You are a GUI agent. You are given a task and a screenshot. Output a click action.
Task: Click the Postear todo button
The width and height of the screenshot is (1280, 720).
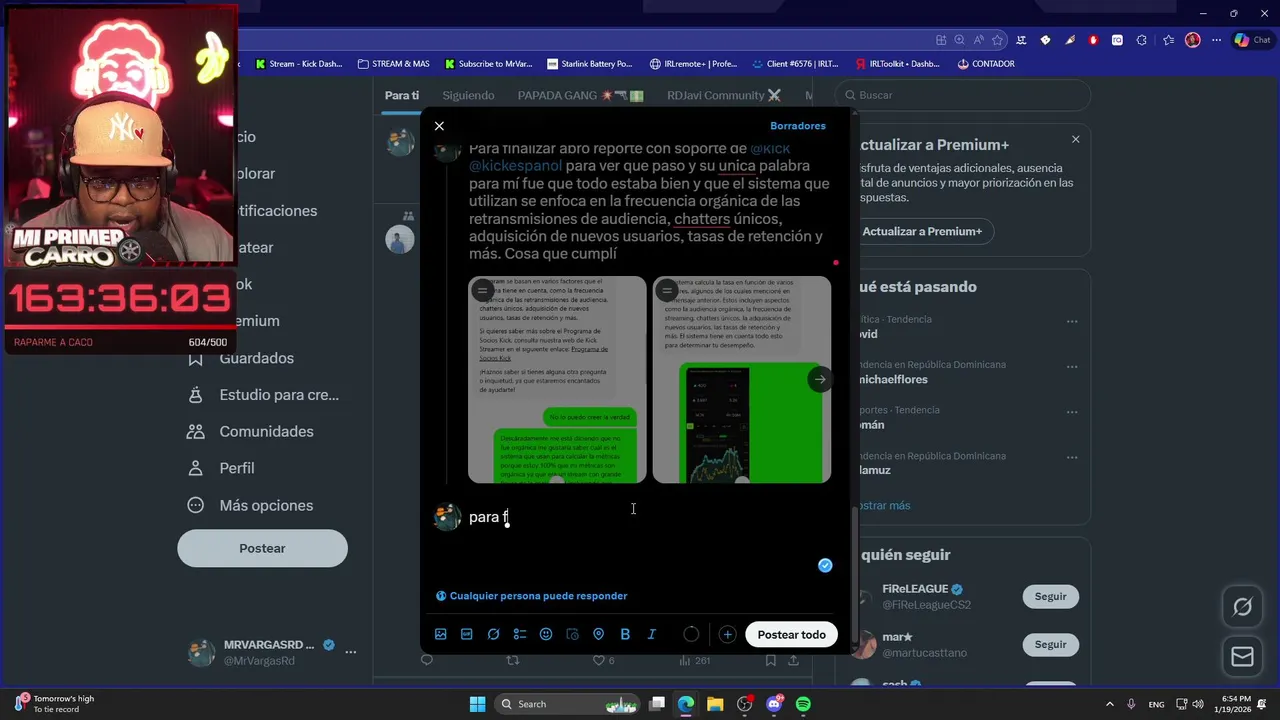[791, 634]
